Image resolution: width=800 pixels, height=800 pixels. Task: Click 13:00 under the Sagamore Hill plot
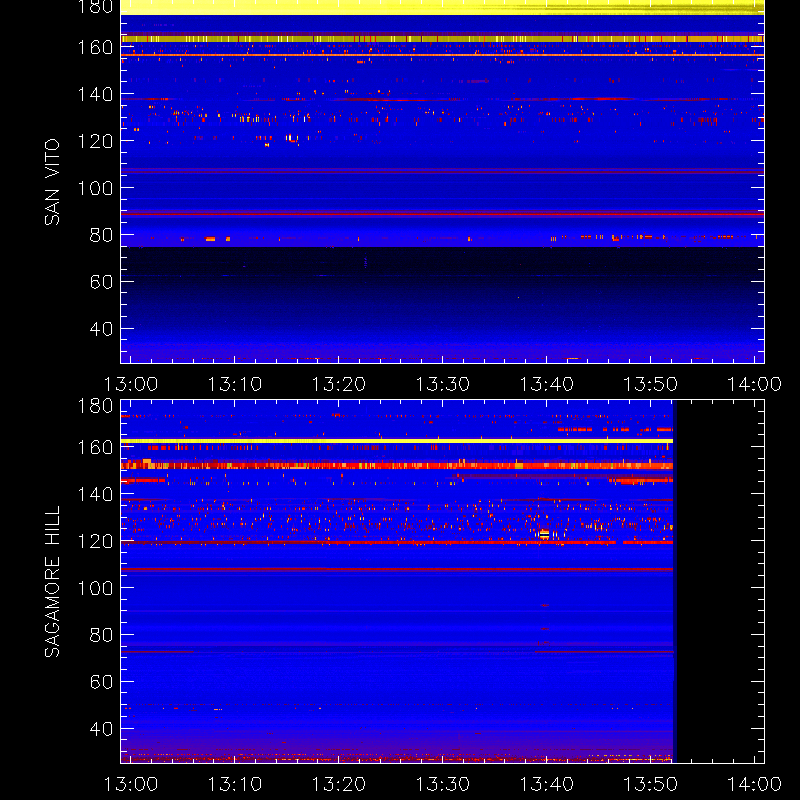[131, 784]
